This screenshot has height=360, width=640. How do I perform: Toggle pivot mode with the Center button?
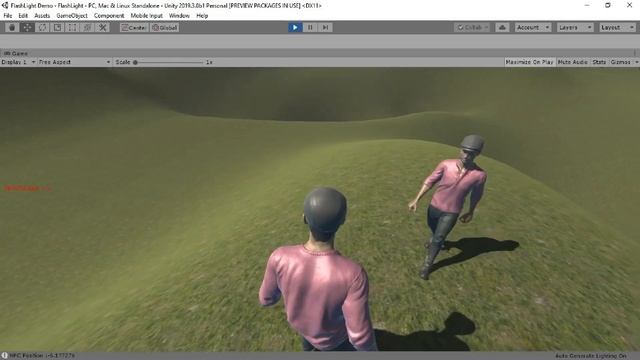[x=134, y=27]
